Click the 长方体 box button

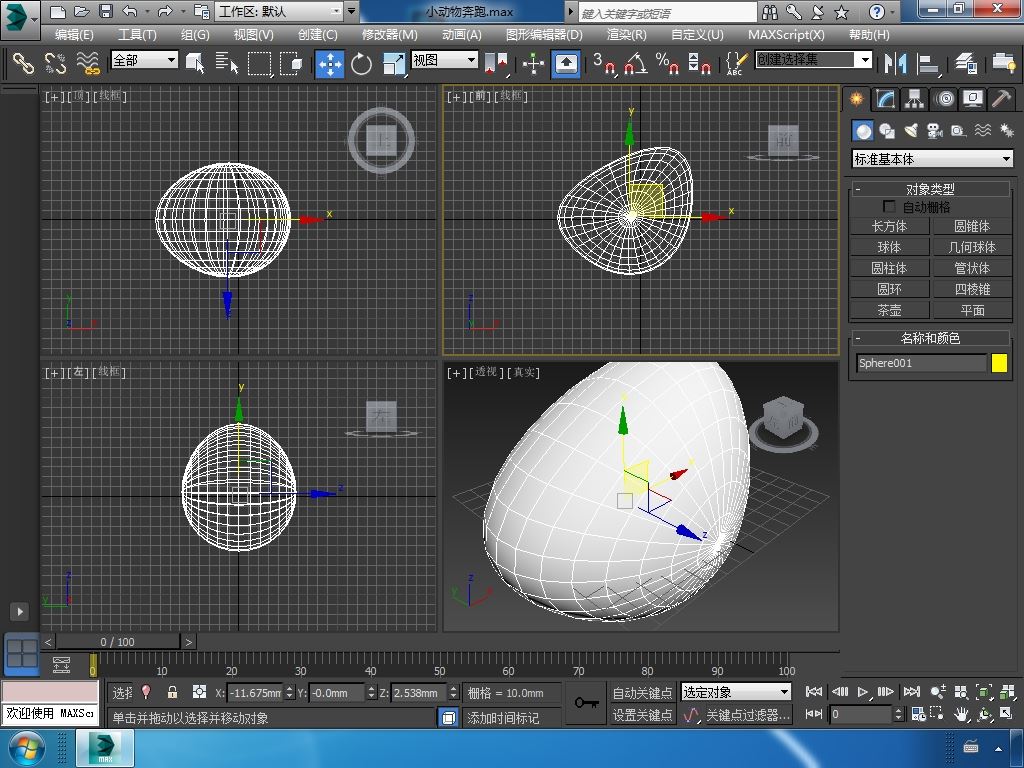pos(889,226)
